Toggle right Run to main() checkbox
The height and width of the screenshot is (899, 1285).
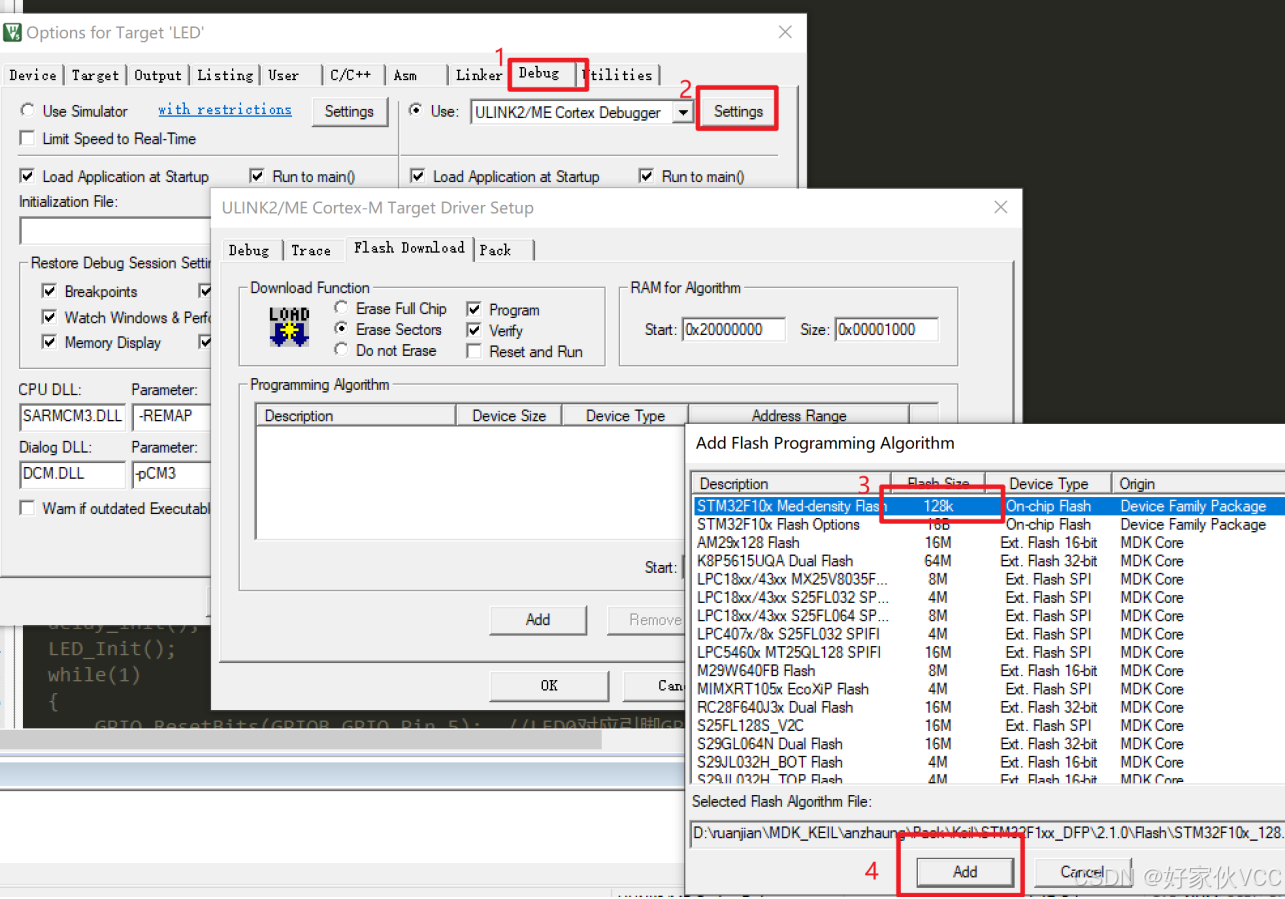[646, 176]
